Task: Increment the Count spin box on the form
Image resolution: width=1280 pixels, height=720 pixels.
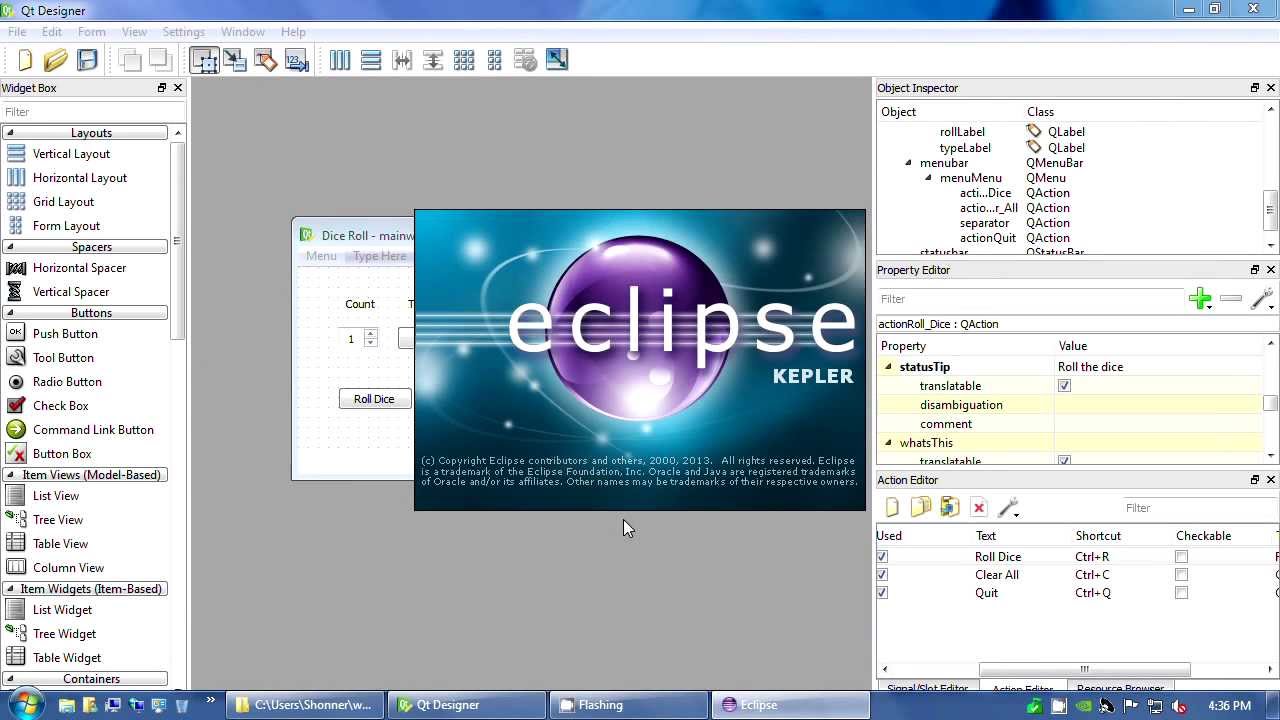Action: 370,334
